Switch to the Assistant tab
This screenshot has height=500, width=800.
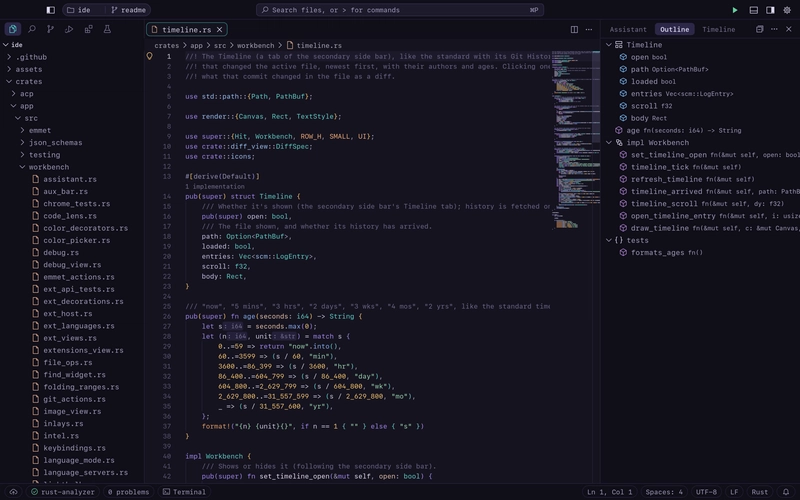628,29
